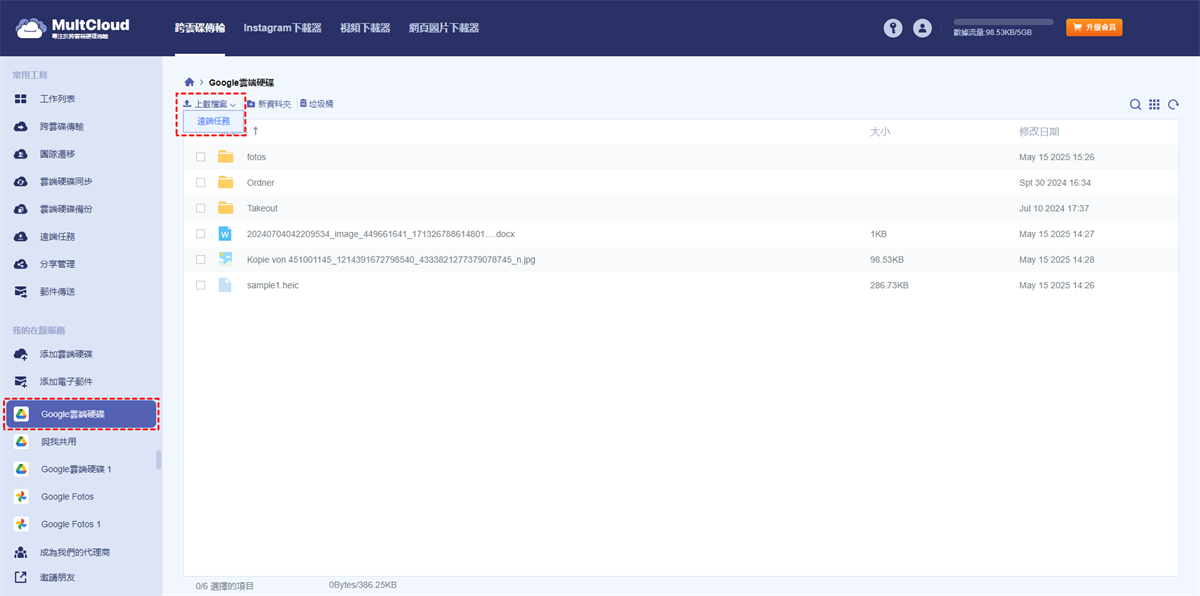This screenshot has height=596, width=1200.
Task: Click the home breadcrumb icon
Action: coord(189,82)
